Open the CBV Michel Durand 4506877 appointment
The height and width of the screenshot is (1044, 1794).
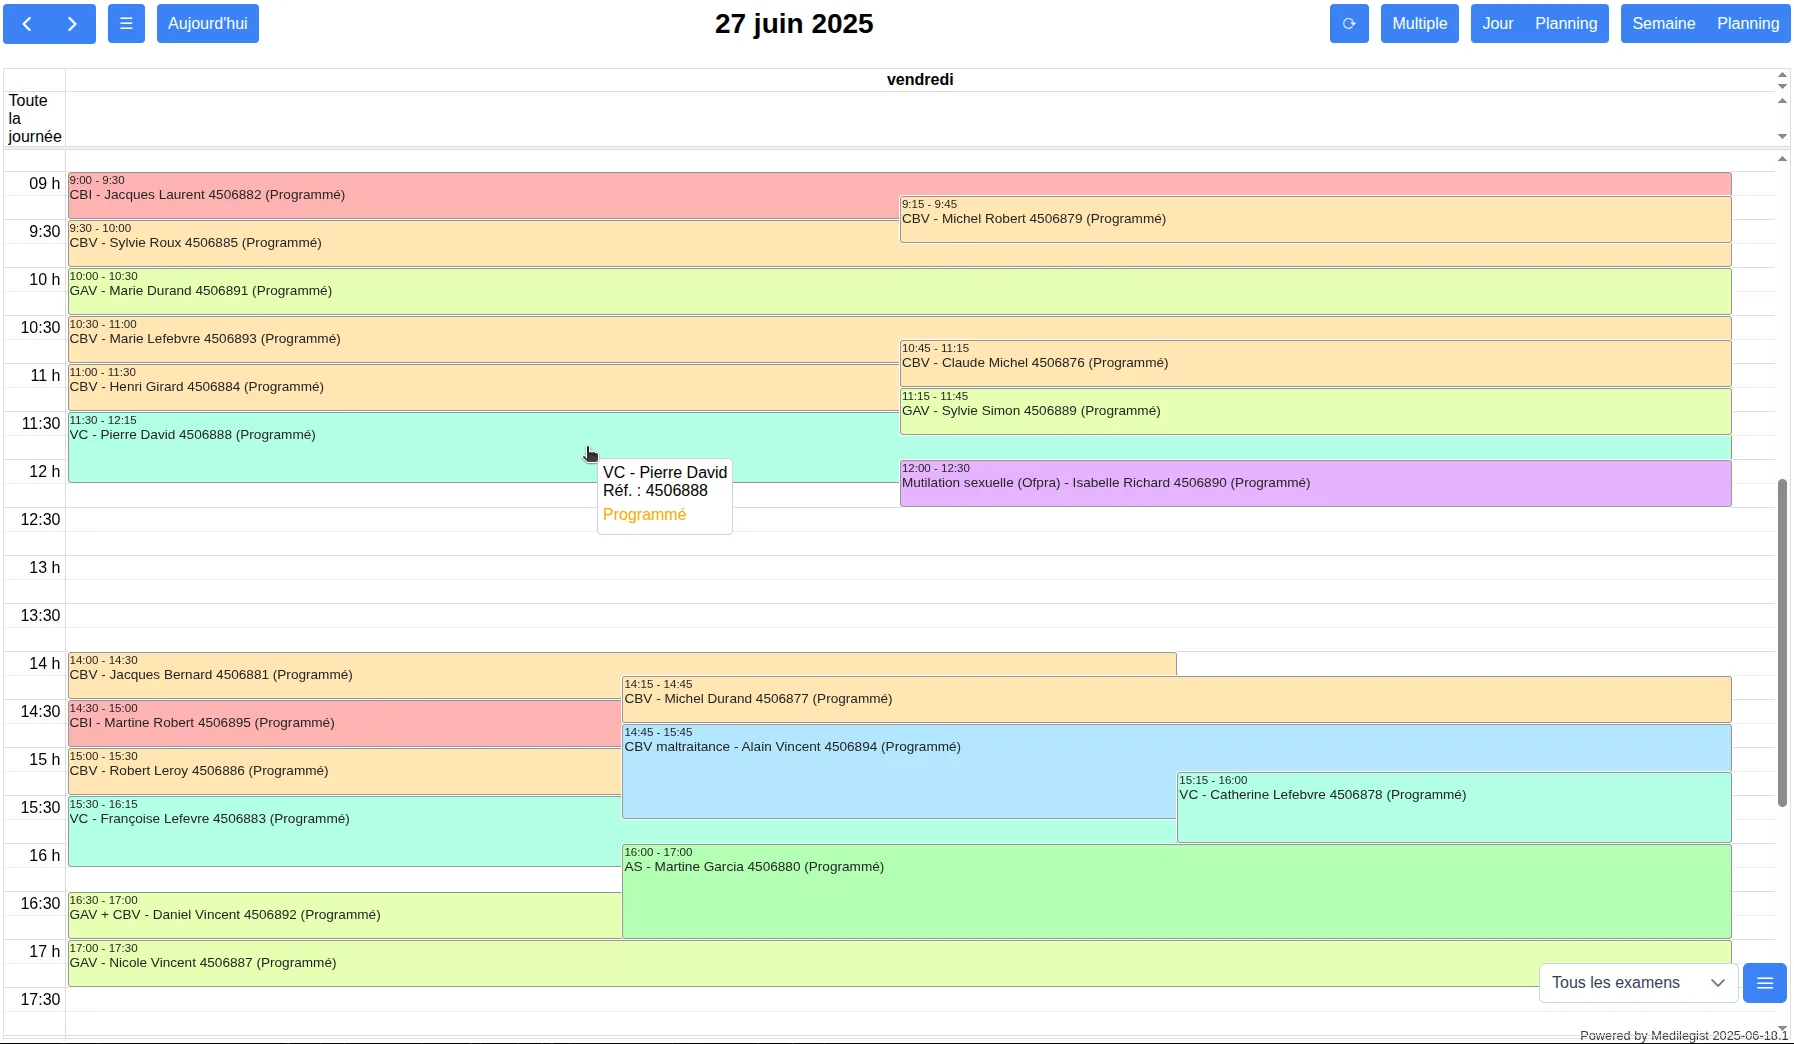point(1177,699)
